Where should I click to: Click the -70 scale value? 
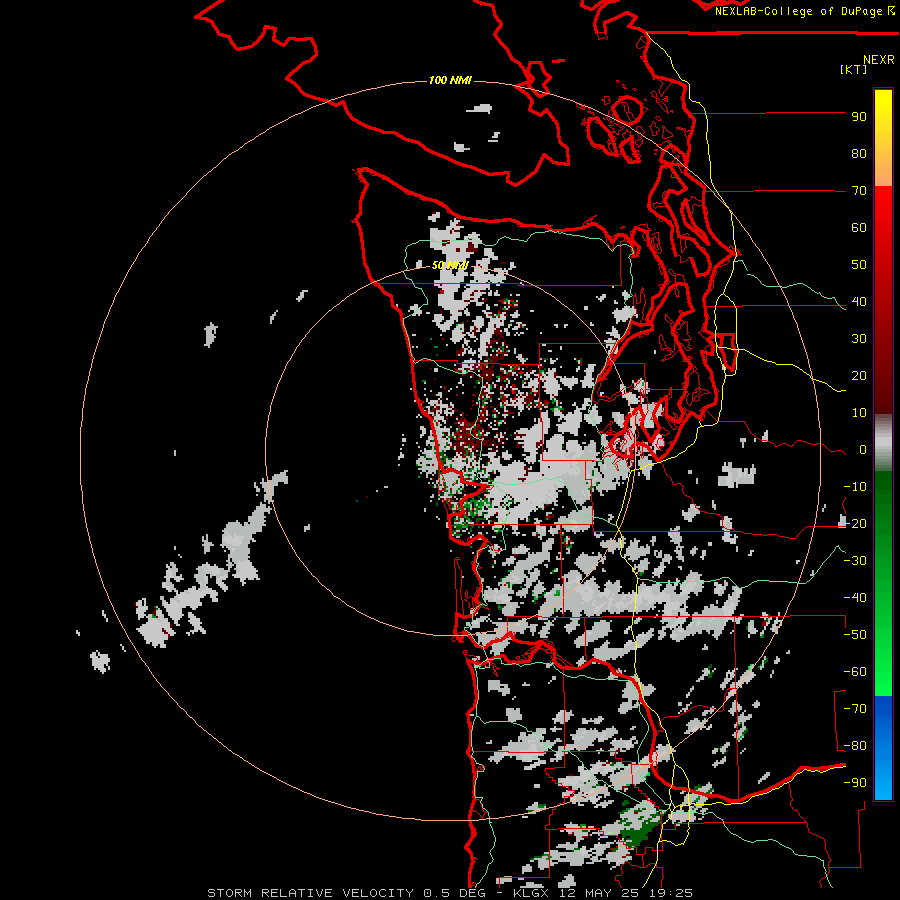855,709
